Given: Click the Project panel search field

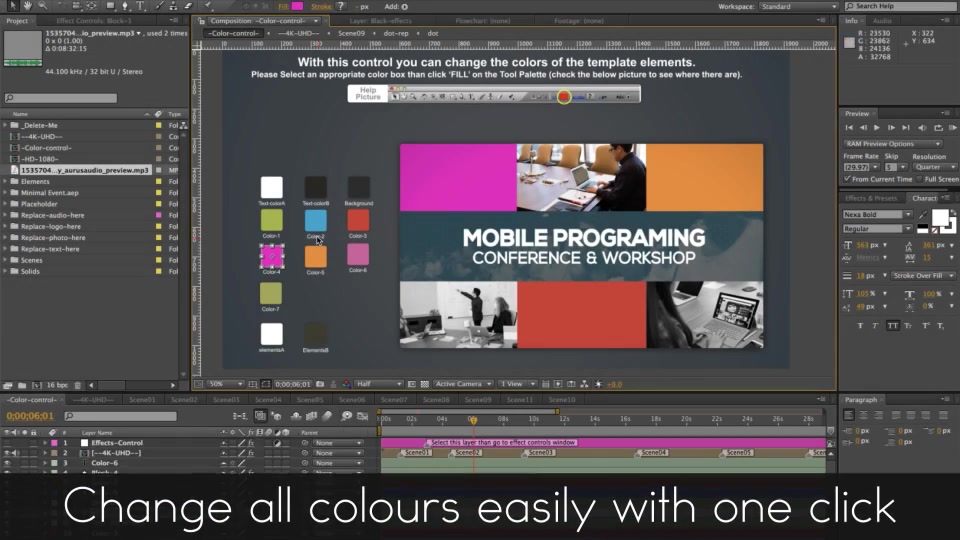Looking at the screenshot, I should [61, 98].
